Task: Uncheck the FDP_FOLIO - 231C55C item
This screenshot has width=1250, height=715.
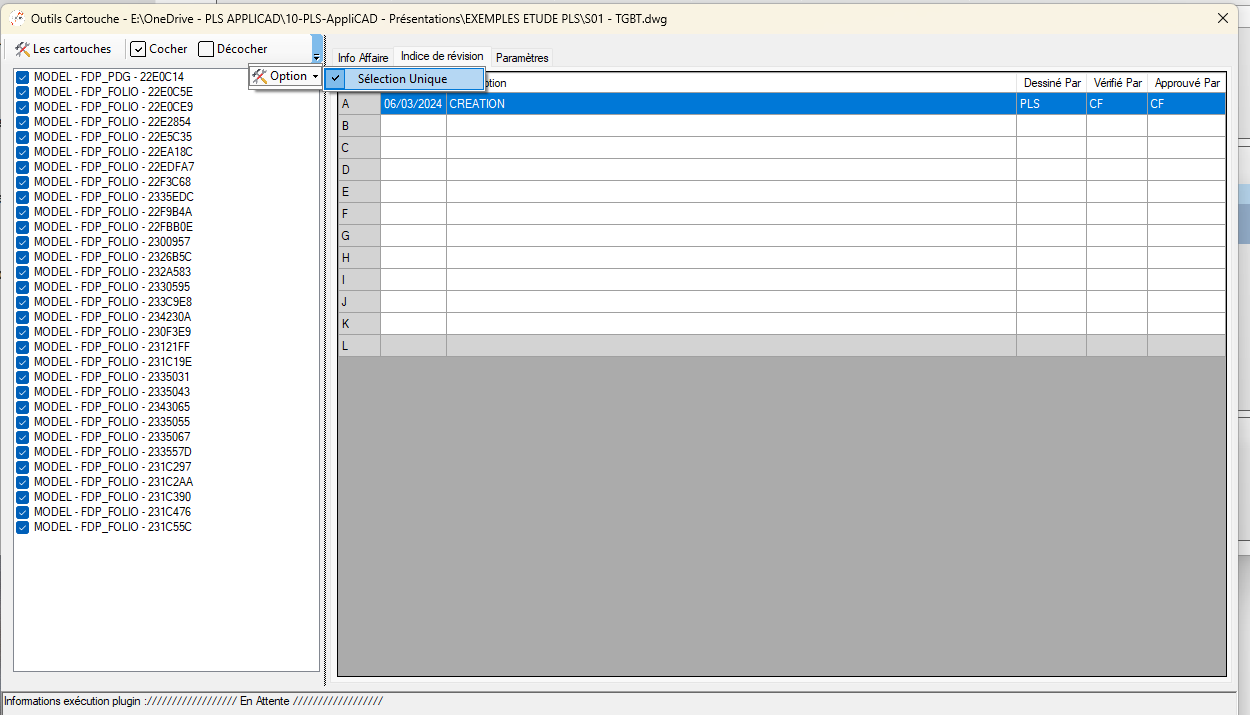Action: pyautogui.click(x=22, y=527)
